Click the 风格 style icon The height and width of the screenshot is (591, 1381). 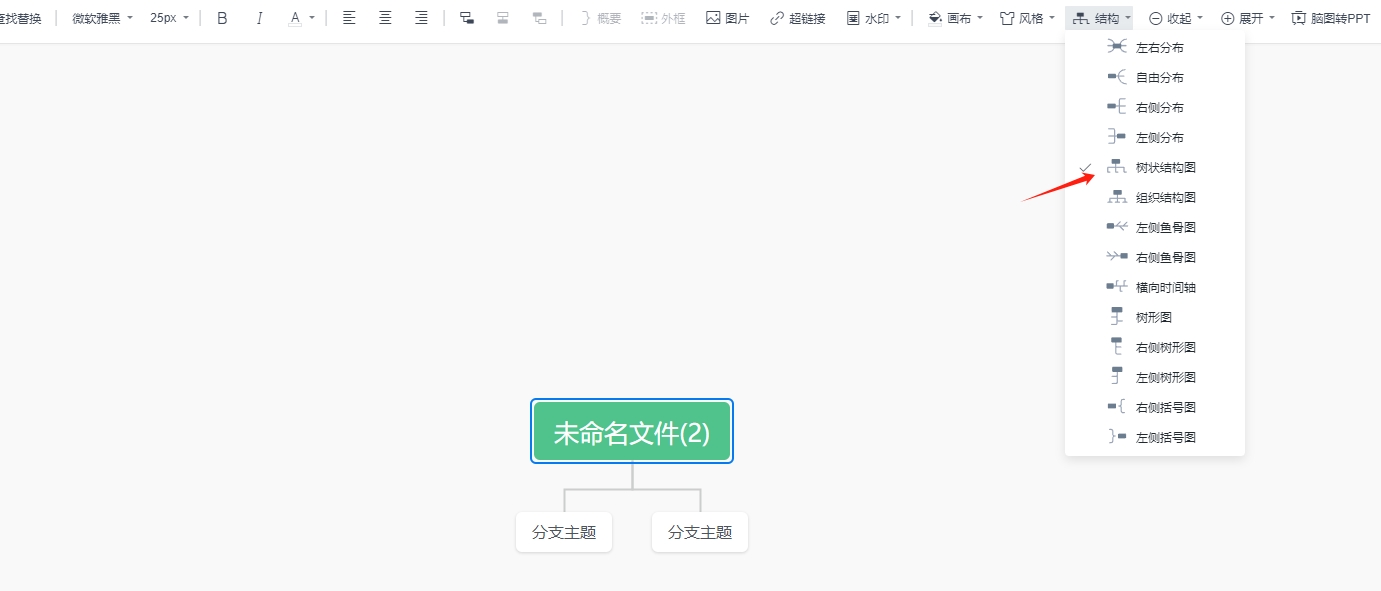[1026, 17]
